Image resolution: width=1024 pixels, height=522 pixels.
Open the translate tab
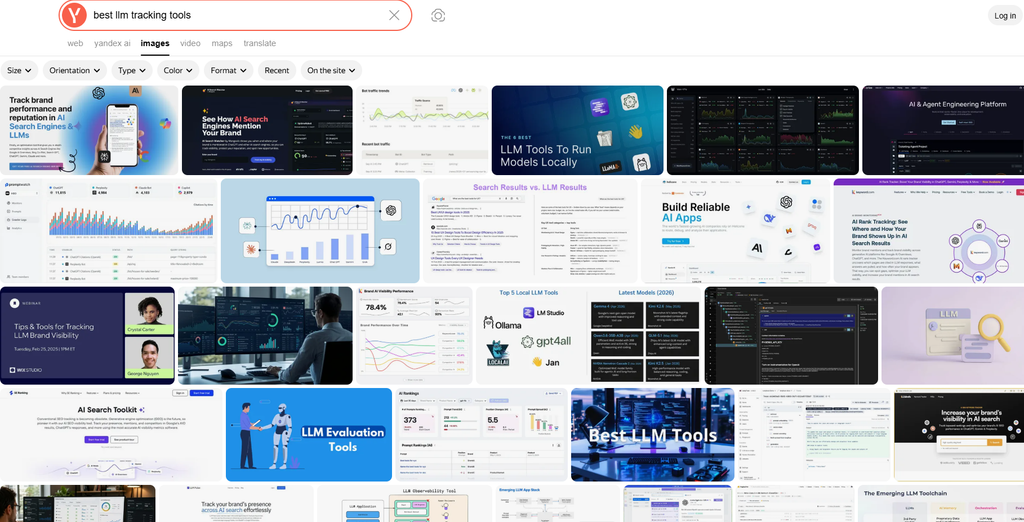[x=260, y=43]
